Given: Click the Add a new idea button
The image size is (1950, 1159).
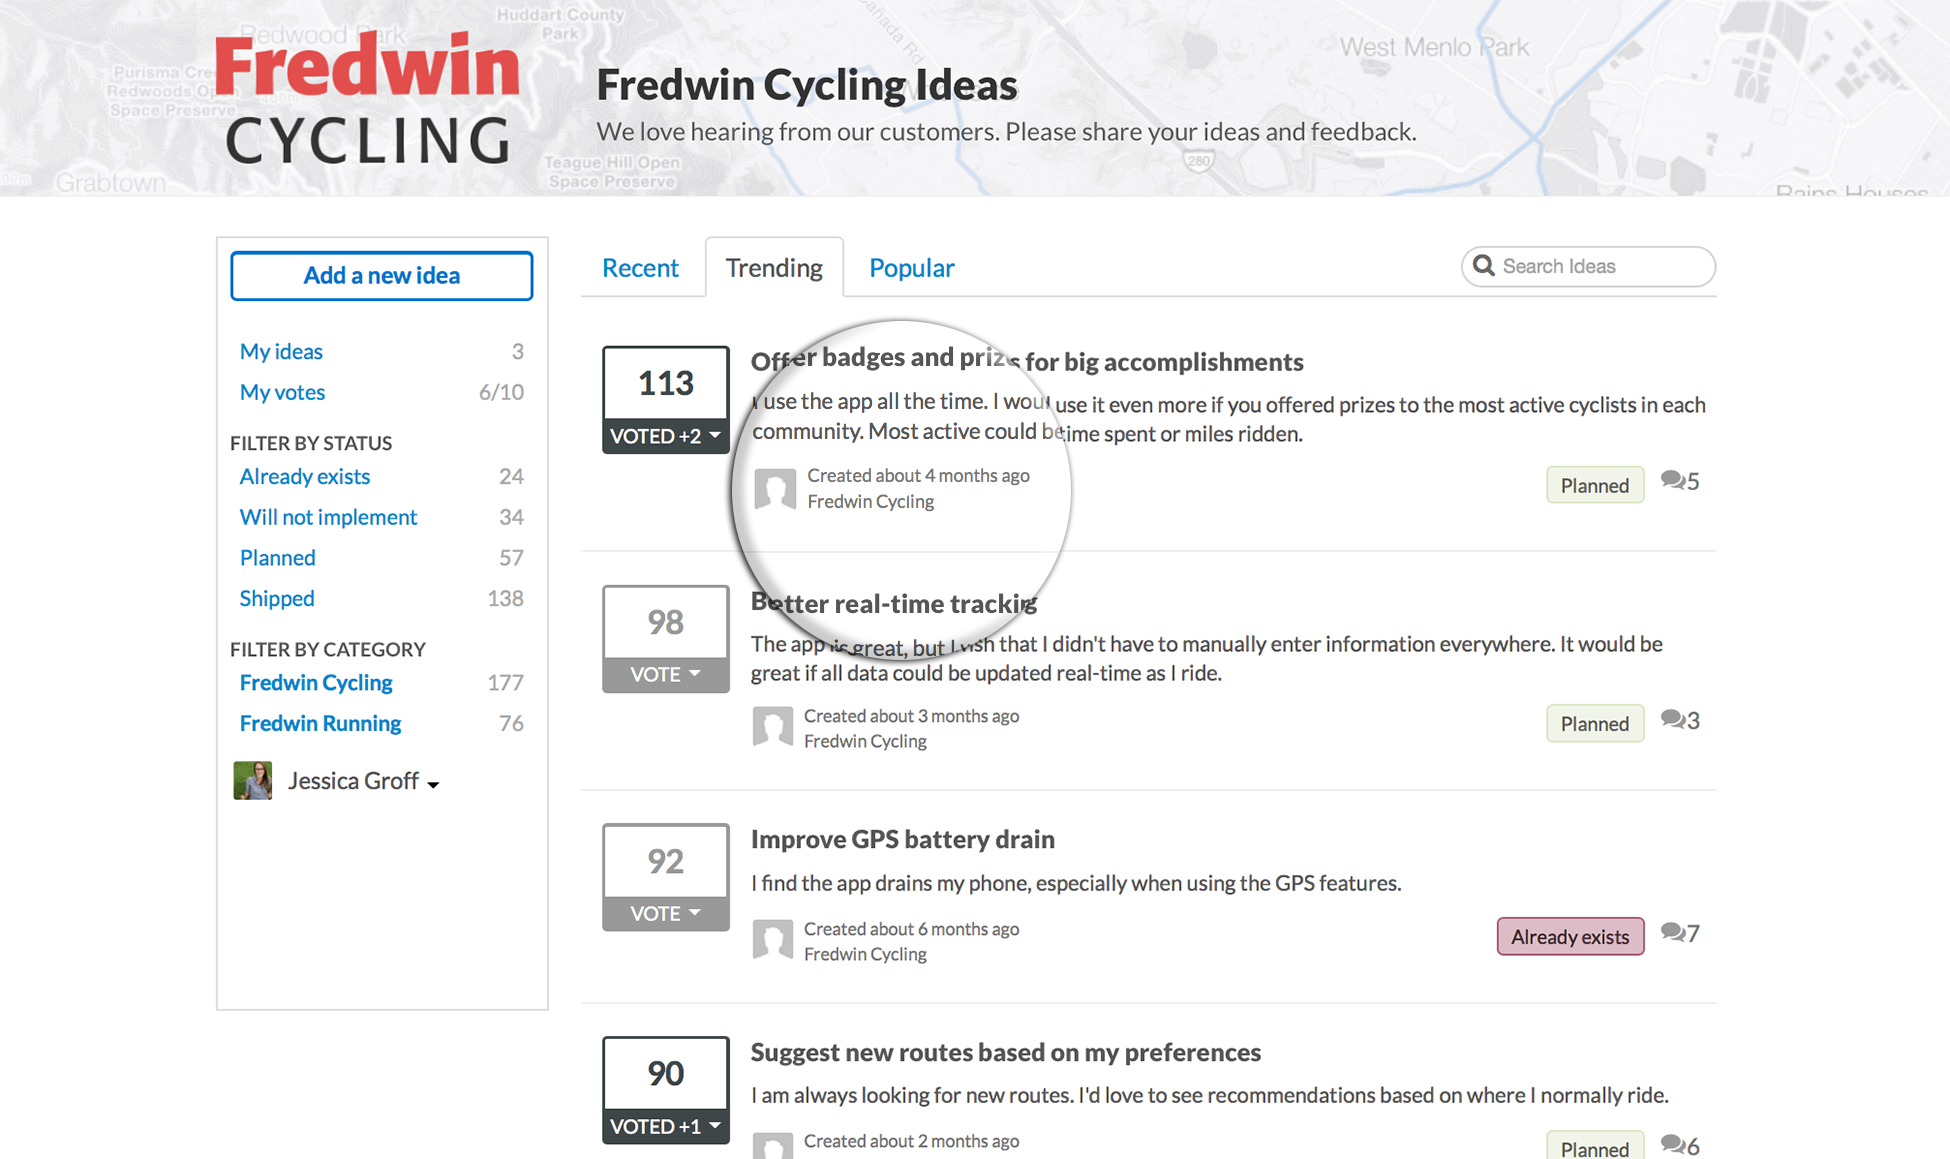Looking at the screenshot, I should click(382, 275).
